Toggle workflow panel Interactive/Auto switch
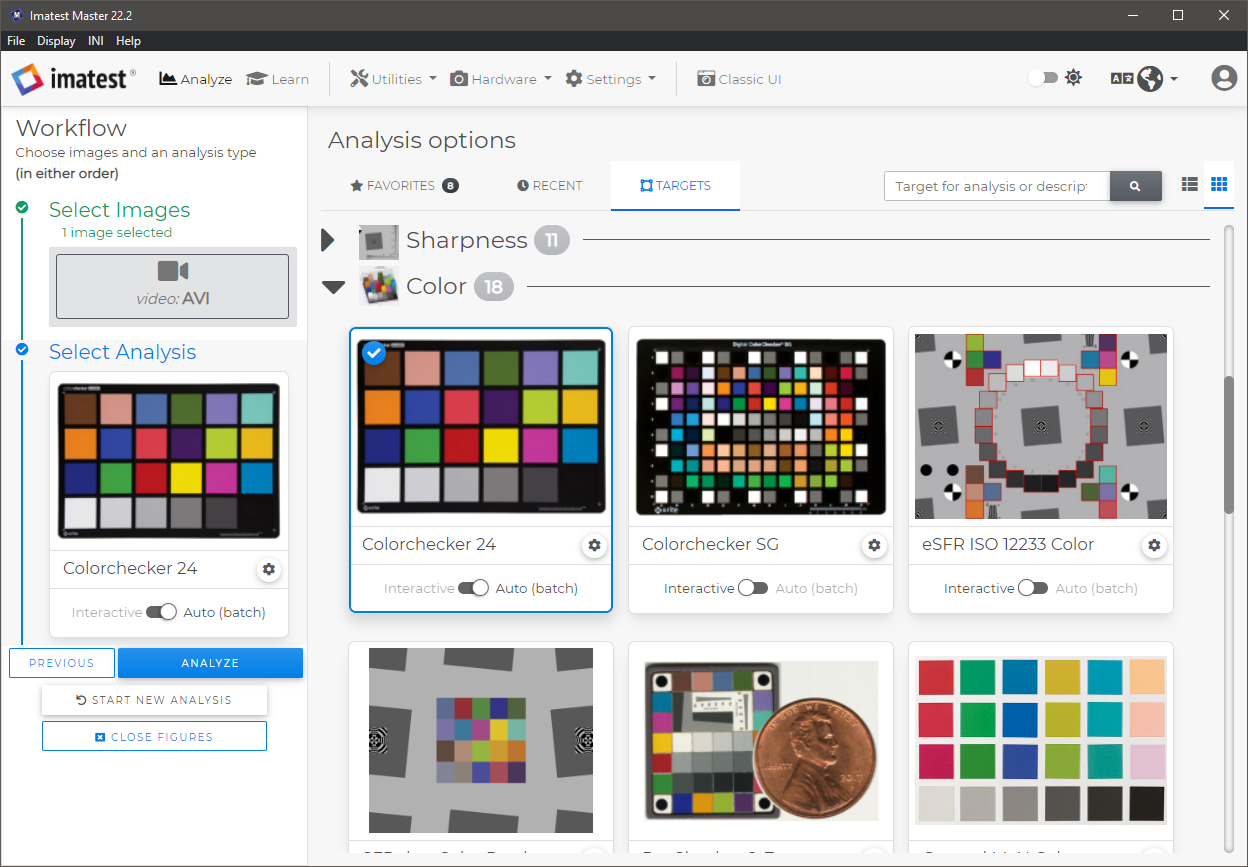The height and width of the screenshot is (867, 1248). click(x=161, y=612)
